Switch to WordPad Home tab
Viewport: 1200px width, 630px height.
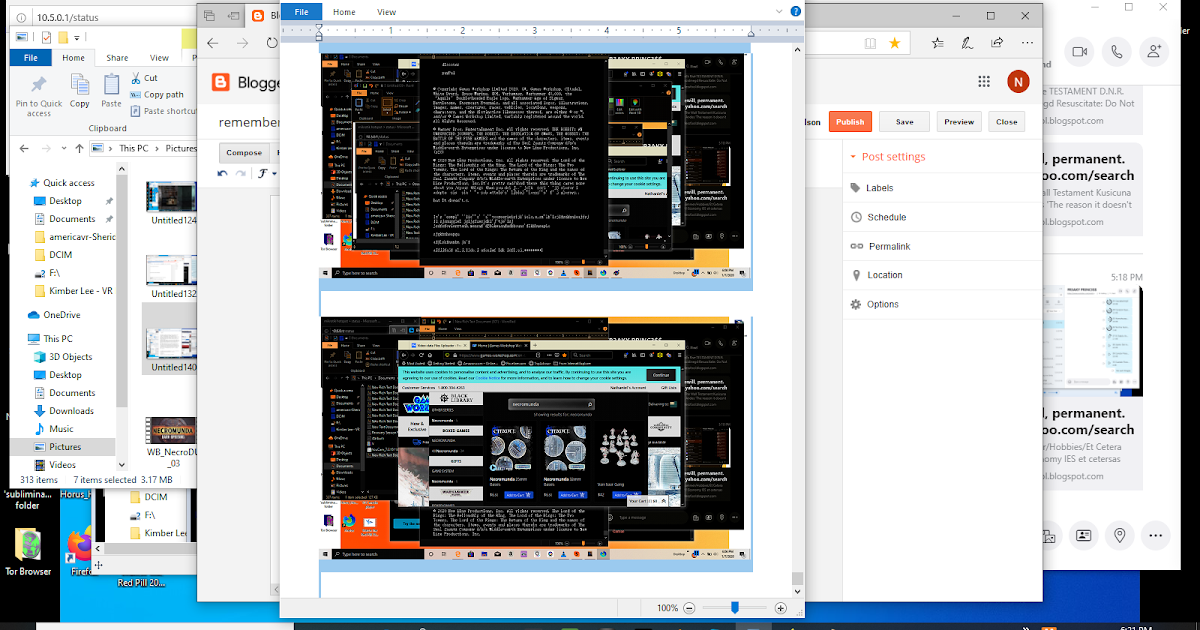(x=344, y=12)
